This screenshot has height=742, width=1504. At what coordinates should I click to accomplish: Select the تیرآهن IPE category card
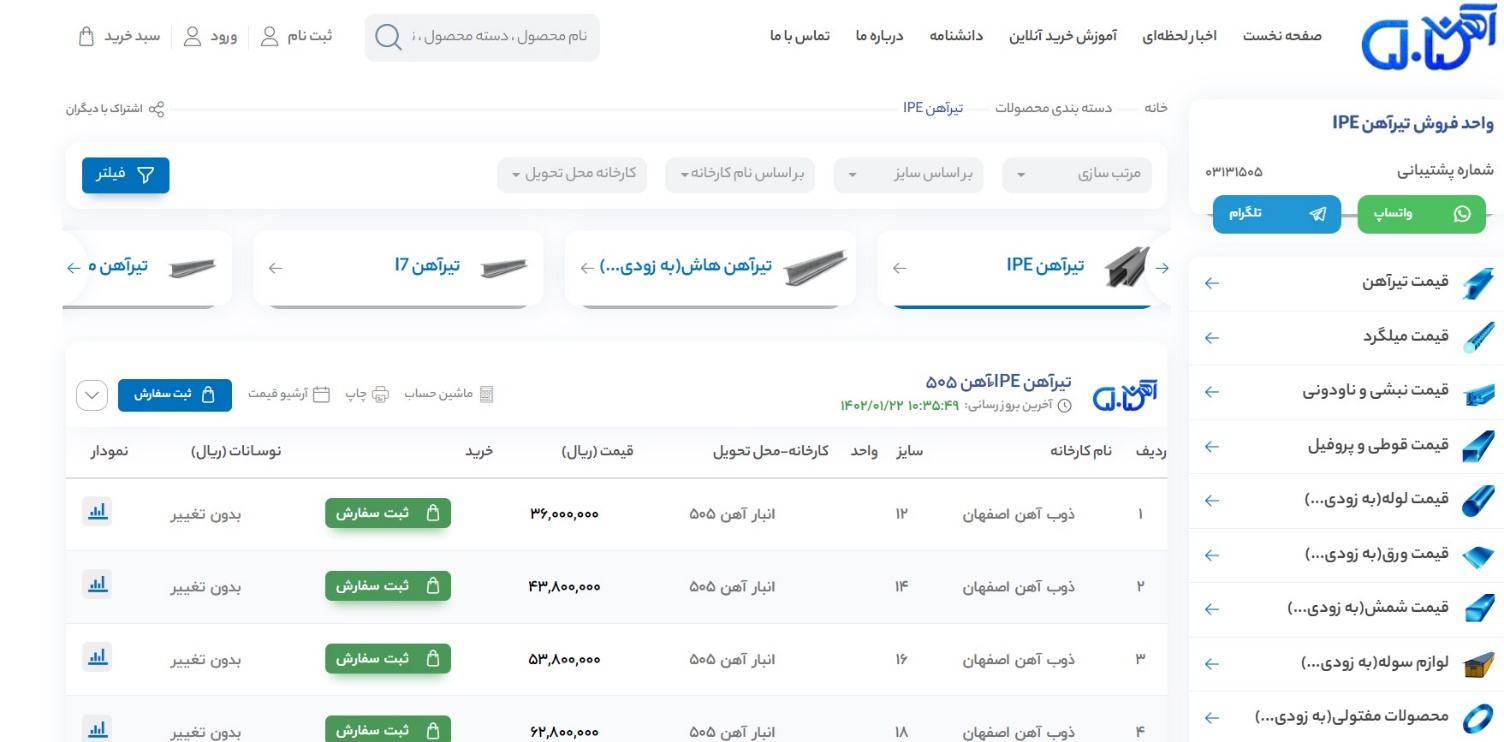pos(1020,267)
